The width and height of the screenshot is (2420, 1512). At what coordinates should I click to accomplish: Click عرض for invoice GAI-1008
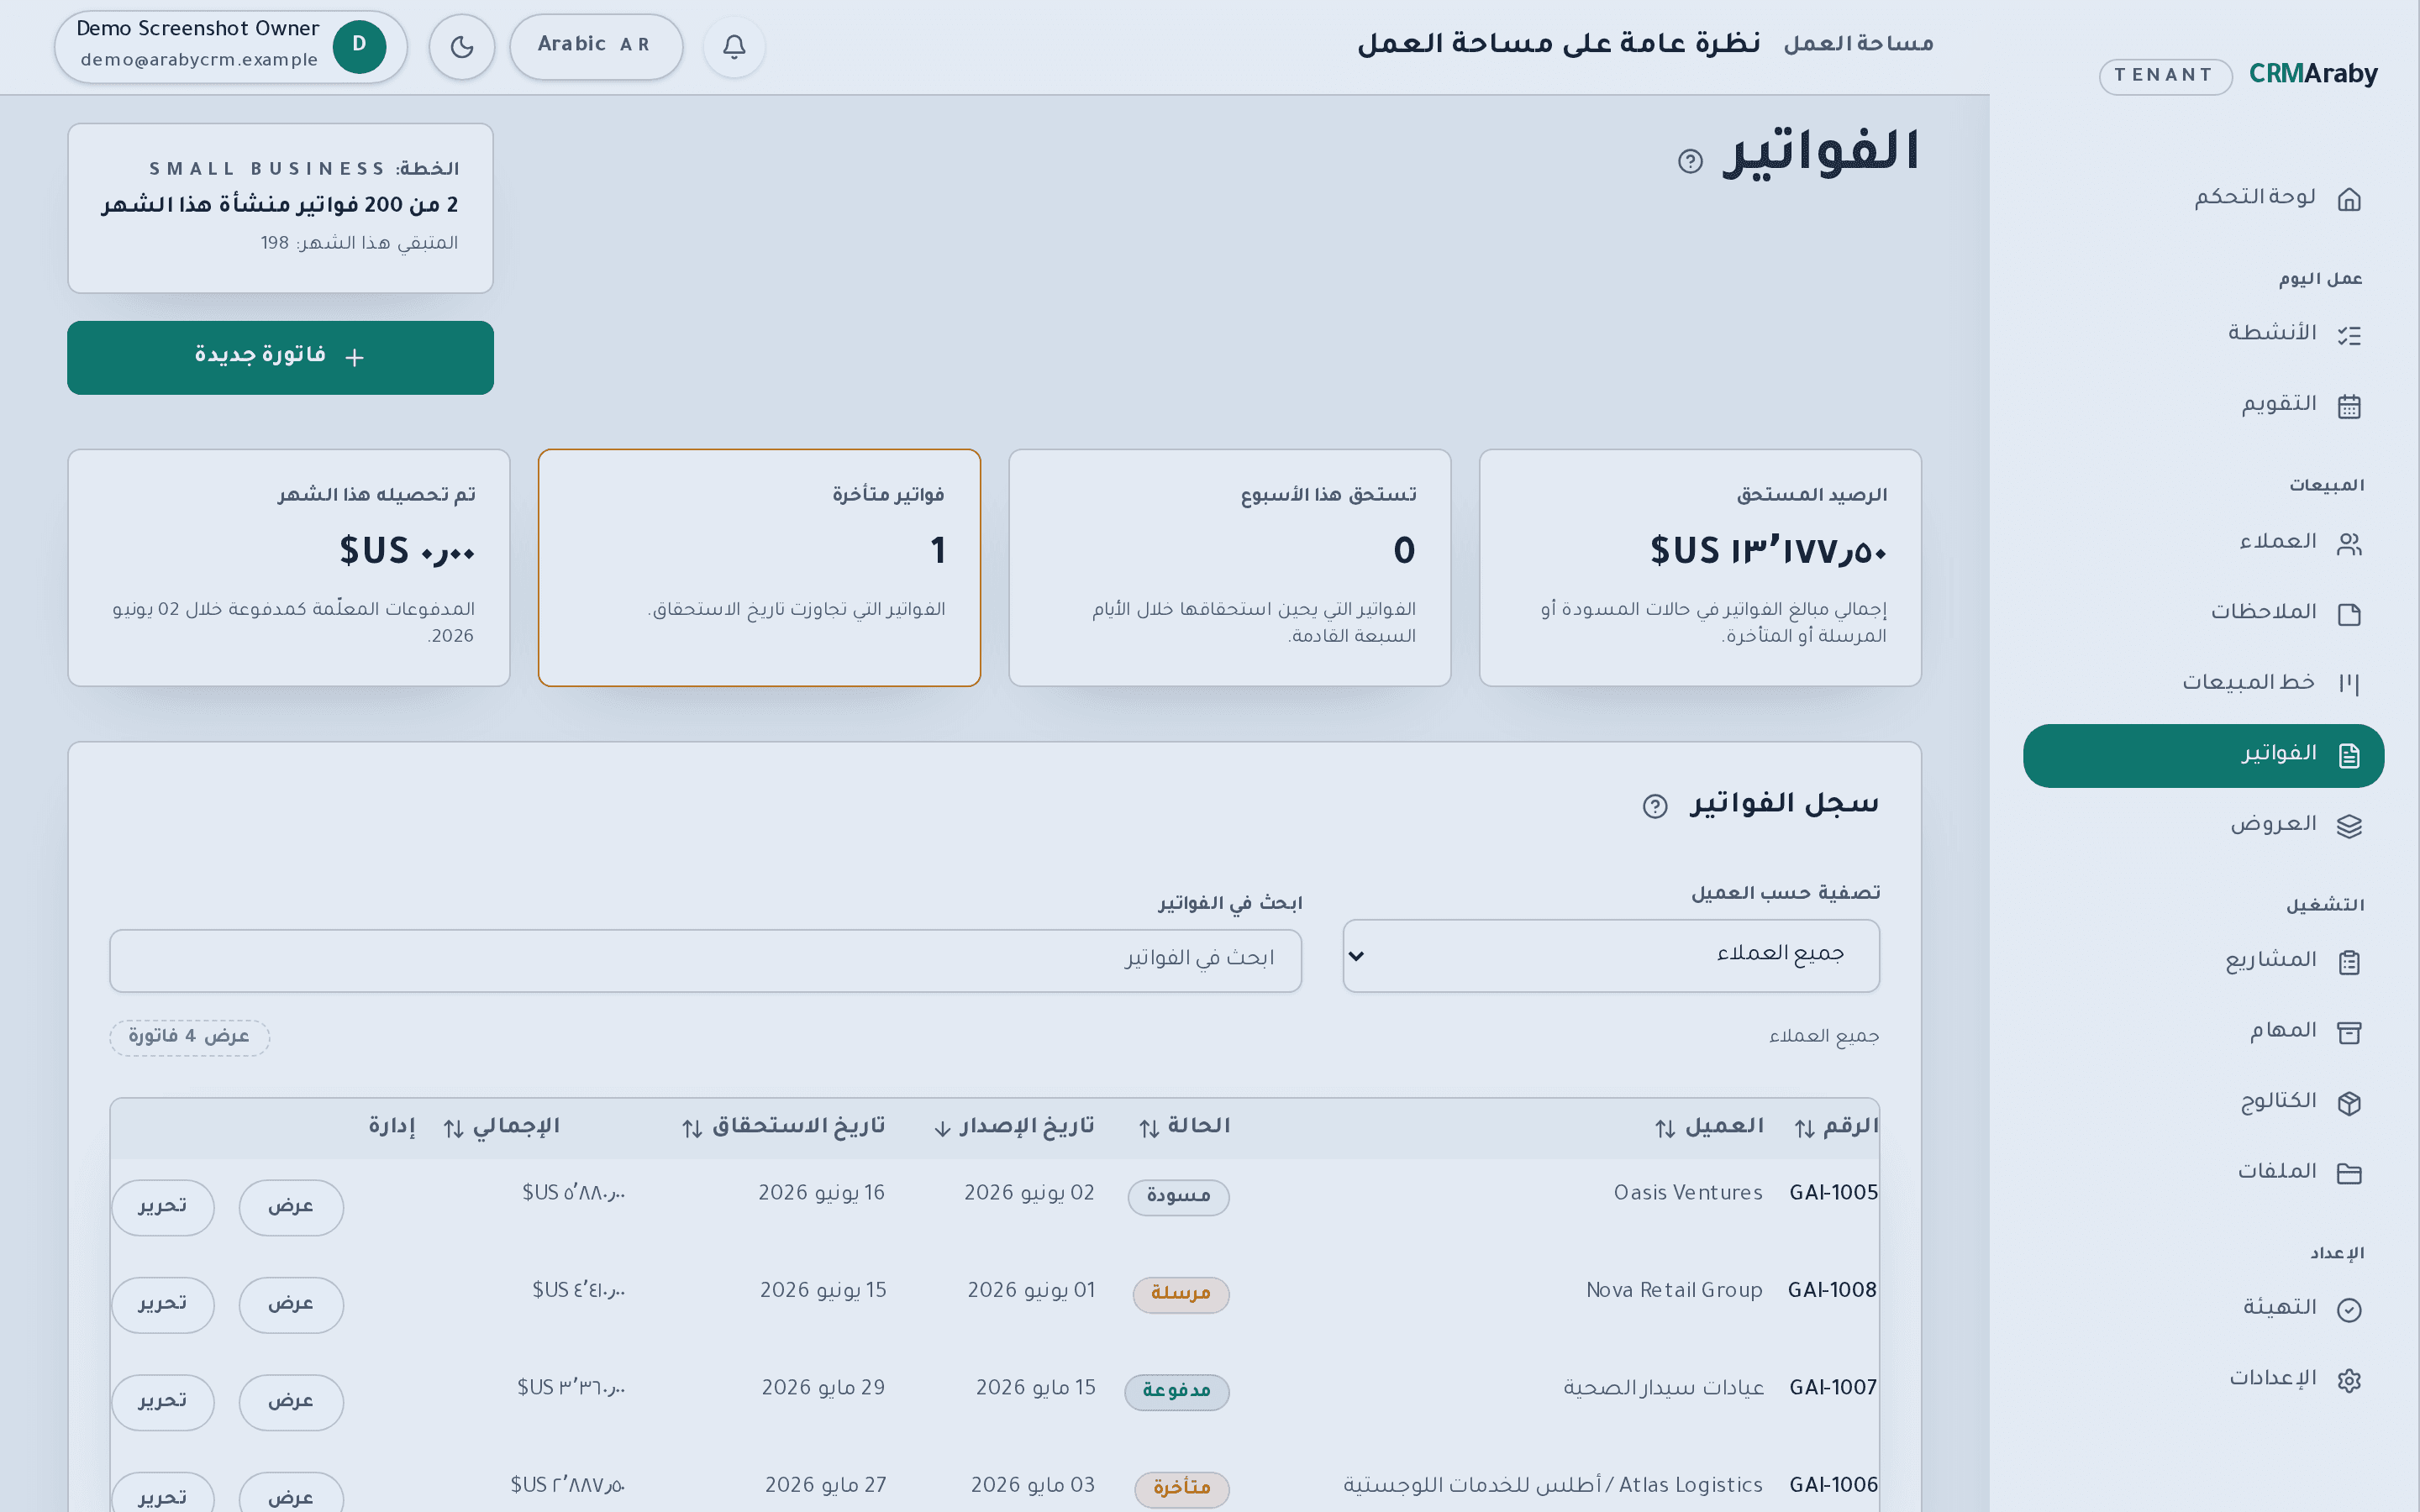[x=291, y=1304]
